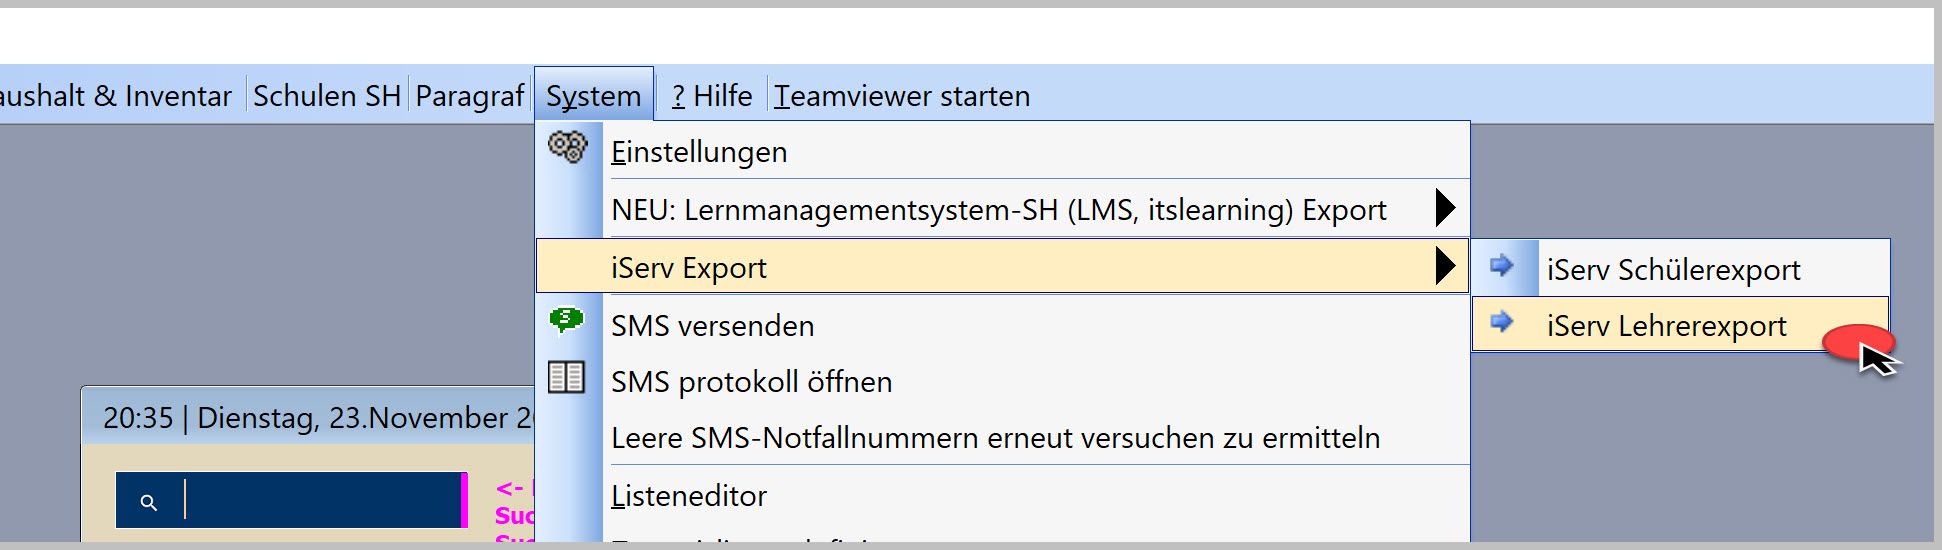Click the magnifier icon in search box
Screen dimensions: 1942x550
(x=148, y=502)
